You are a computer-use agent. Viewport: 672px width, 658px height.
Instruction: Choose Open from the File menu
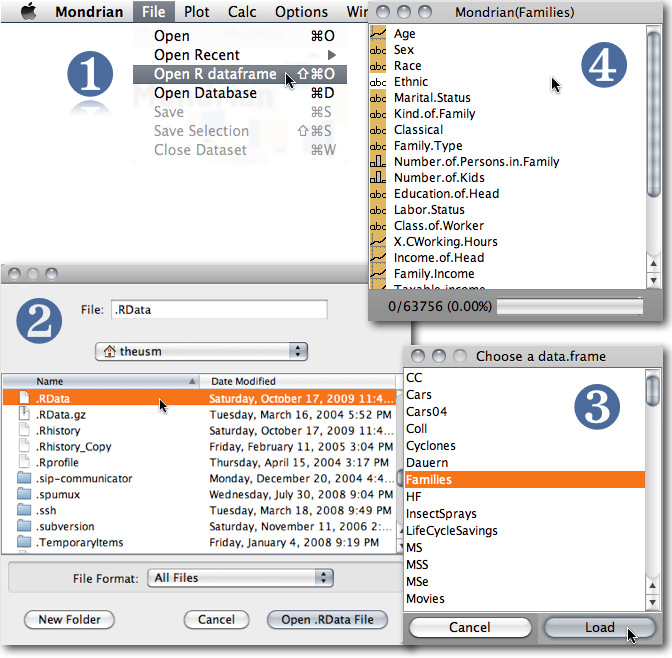[x=240, y=36]
